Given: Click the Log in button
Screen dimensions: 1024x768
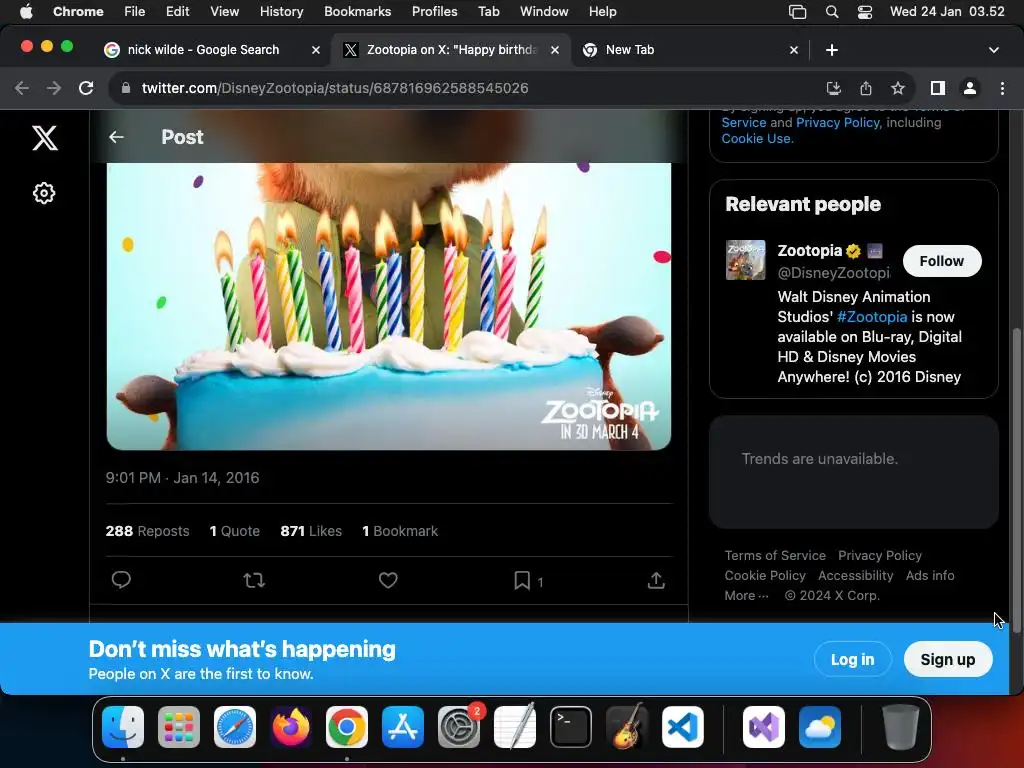Looking at the screenshot, I should pyautogui.click(x=852, y=660).
